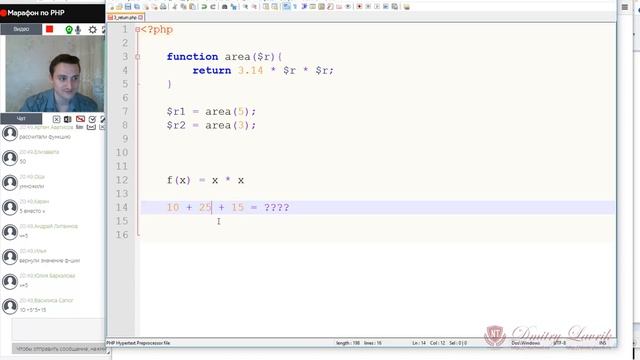Click the UTF-8 encoding status entry

(559, 343)
